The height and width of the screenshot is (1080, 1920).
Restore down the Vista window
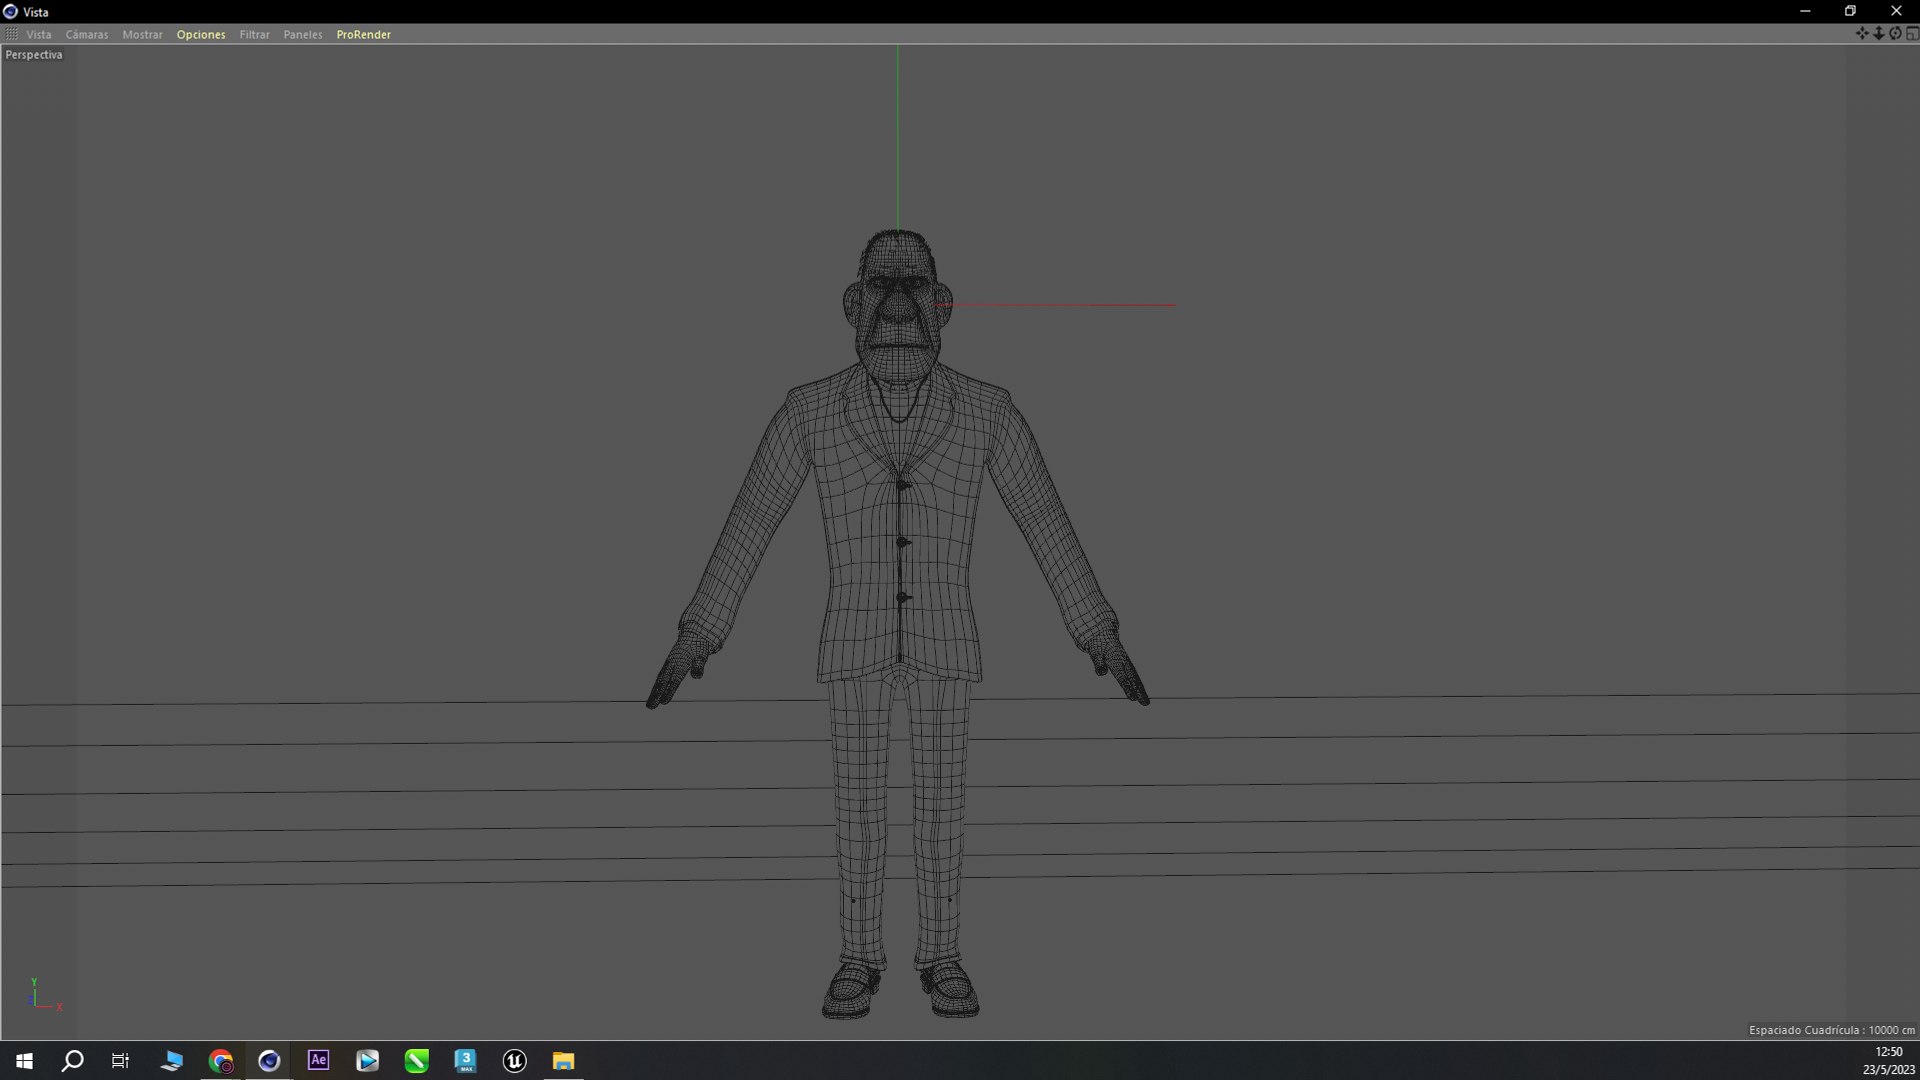(x=1850, y=11)
